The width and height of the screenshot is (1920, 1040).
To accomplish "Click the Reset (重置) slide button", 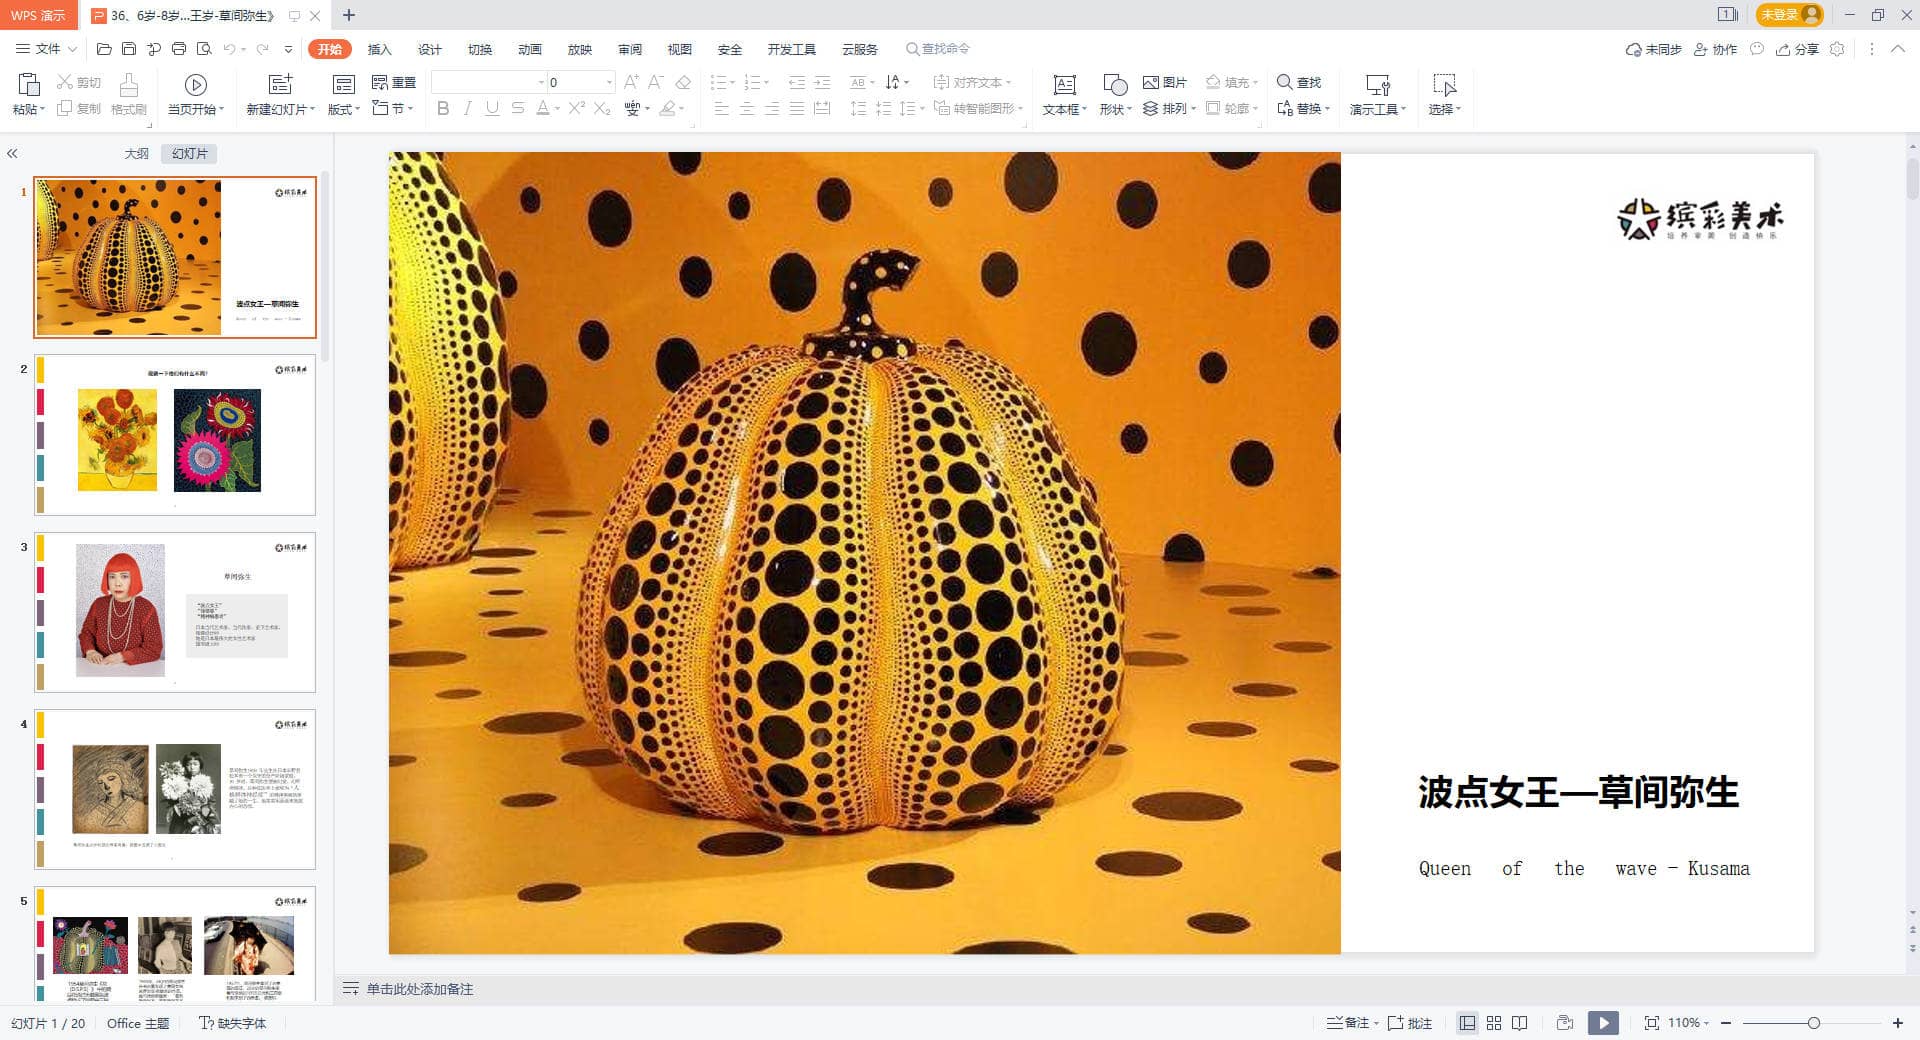I will click(x=393, y=82).
